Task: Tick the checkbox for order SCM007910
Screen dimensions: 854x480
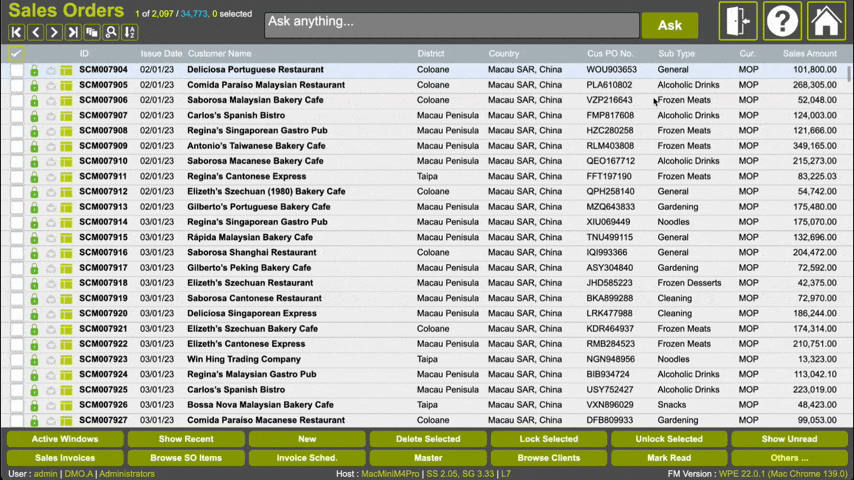Action: pyautogui.click(x=17, y=161)
